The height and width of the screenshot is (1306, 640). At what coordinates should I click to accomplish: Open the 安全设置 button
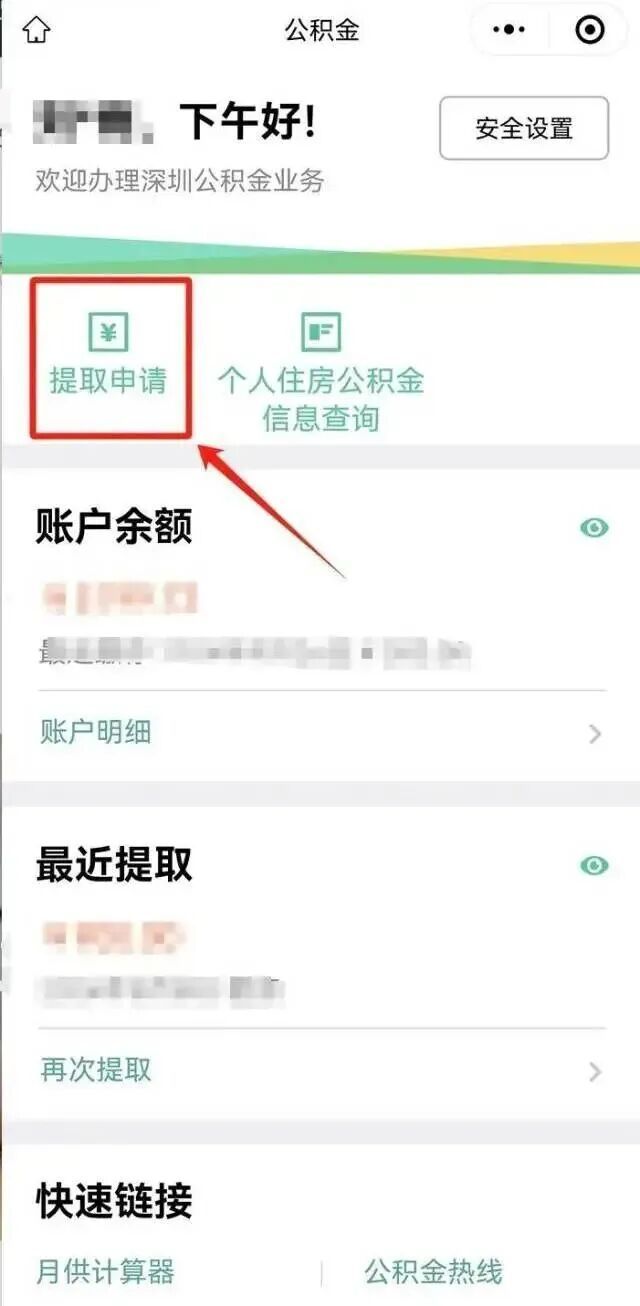click(x=524, y=128)
